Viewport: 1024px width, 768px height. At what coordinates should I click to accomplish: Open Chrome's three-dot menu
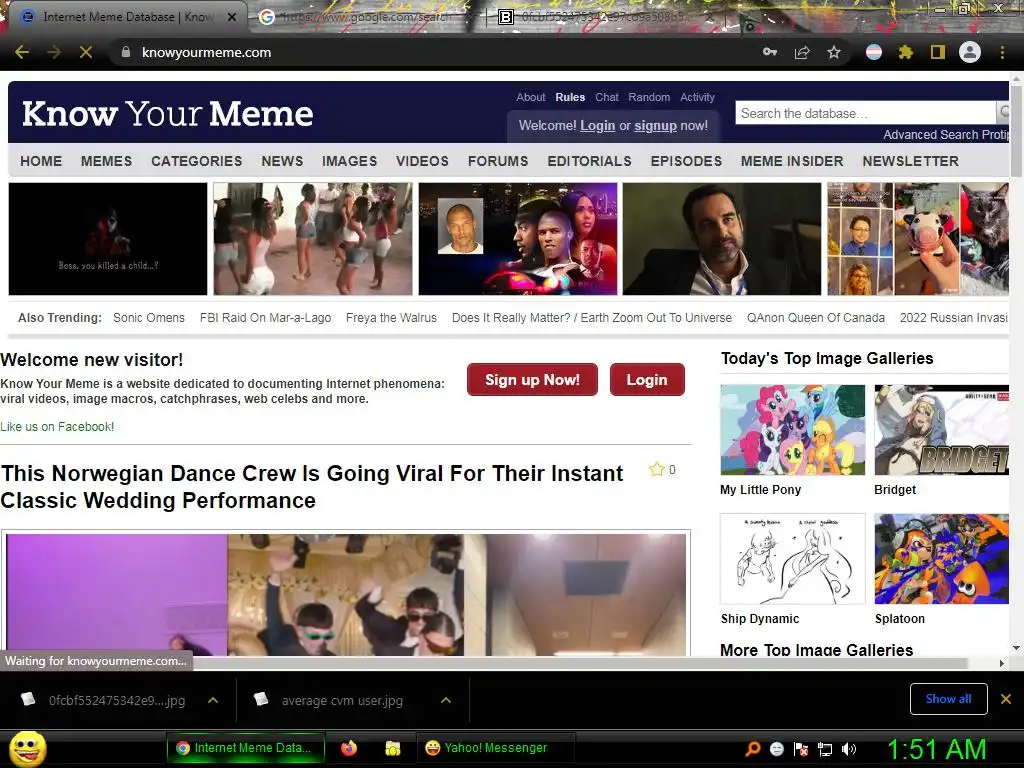(1002, 52)
